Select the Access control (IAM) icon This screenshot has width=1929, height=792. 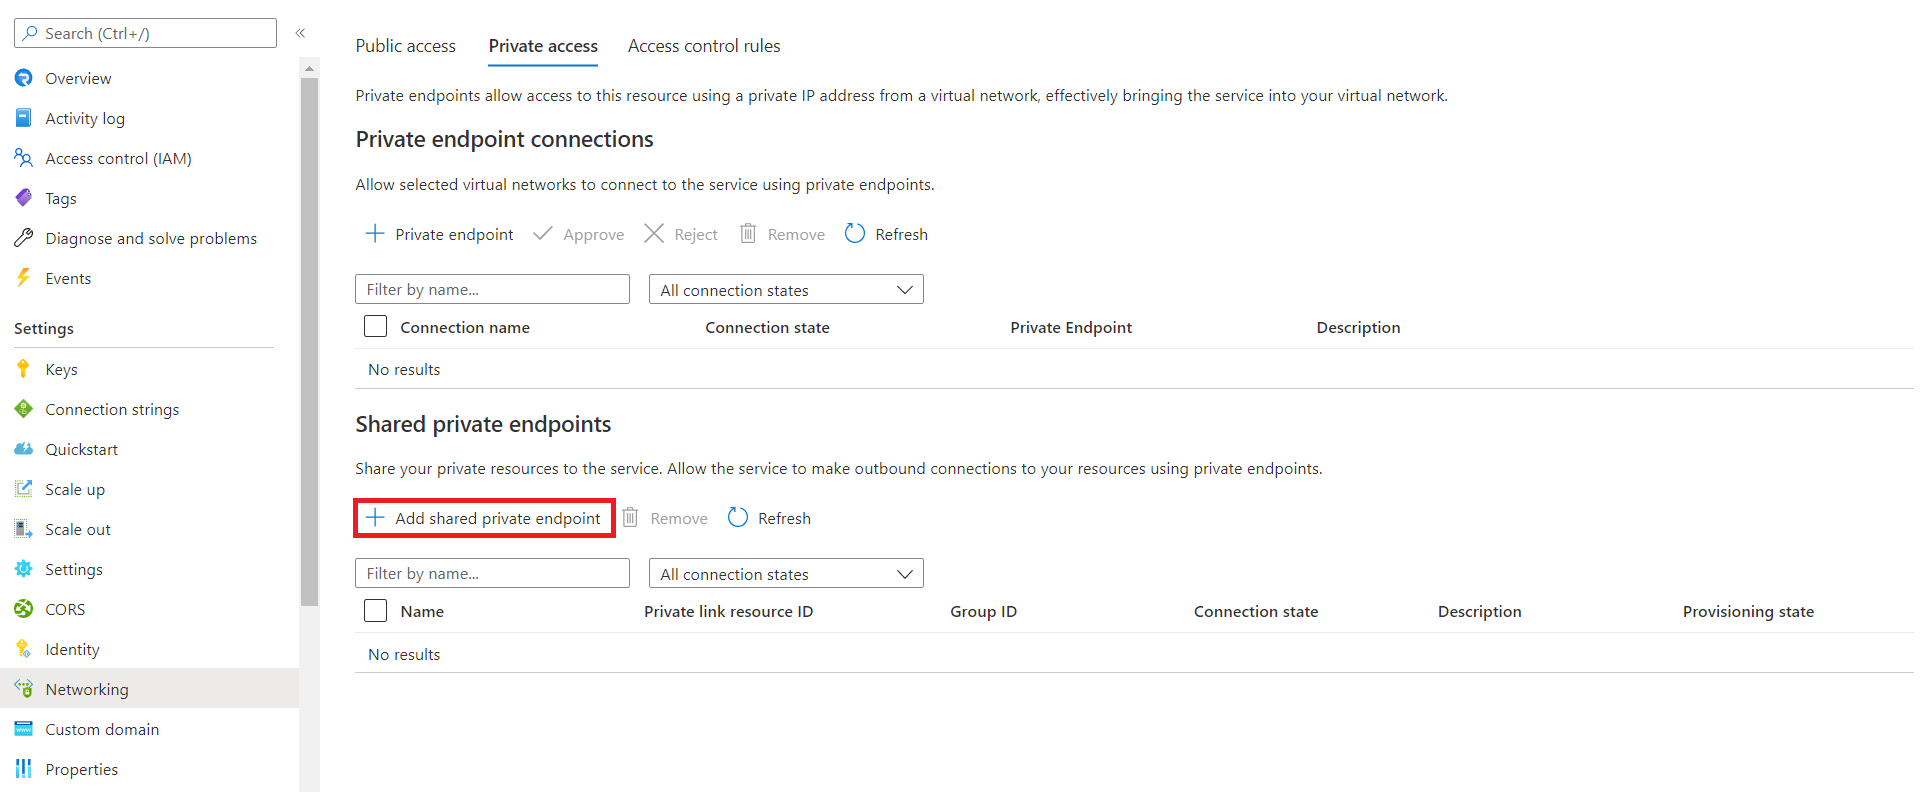[x=23, y=158]
